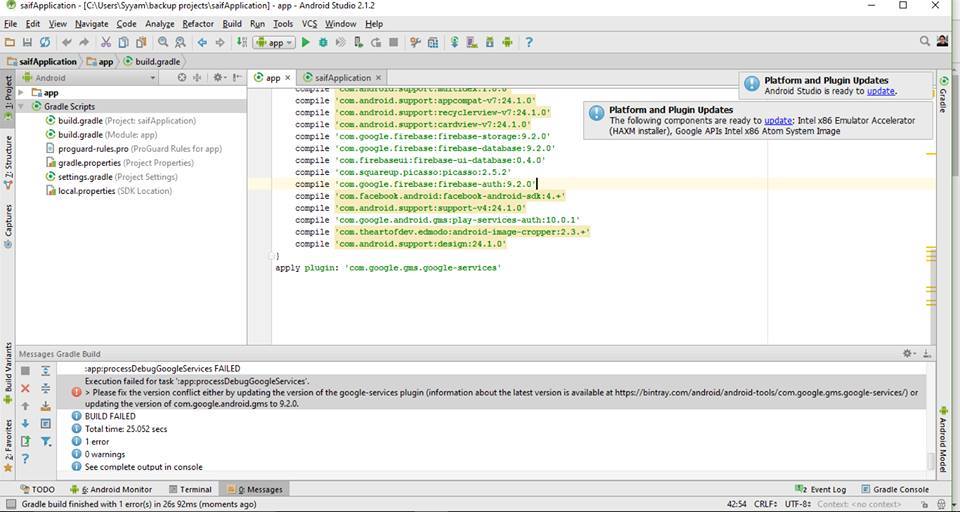Open the Refactor menu
The image size is (960, 512).
[198, 24]
